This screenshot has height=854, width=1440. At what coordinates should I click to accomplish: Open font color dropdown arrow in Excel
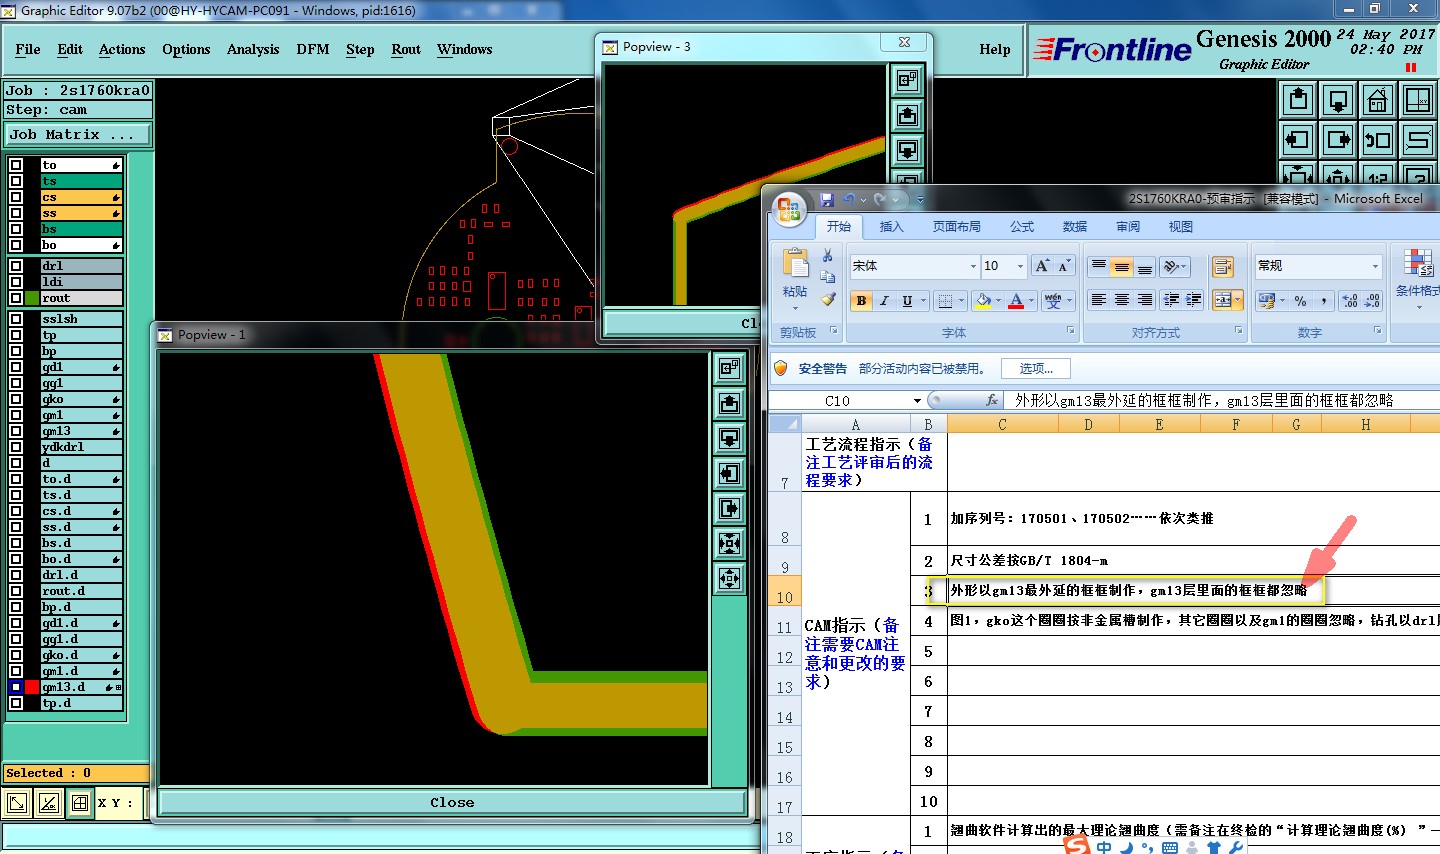[x=1031, y=300]
